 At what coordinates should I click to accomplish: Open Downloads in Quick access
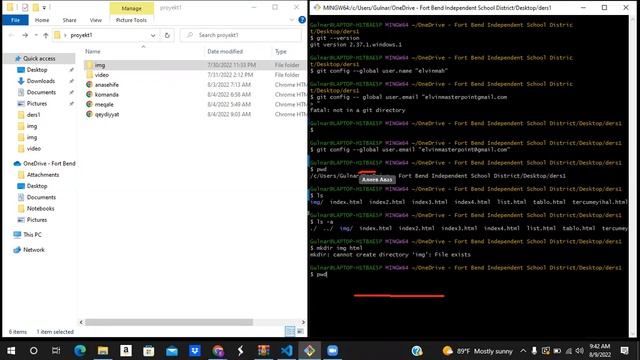[x=41, y=81]
